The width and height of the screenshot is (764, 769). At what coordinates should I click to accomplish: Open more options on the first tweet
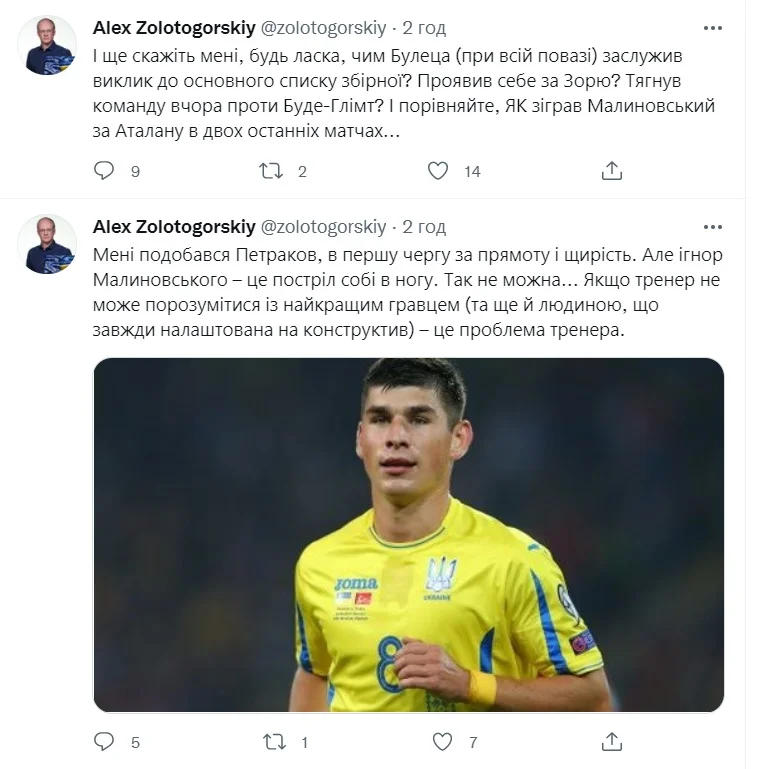[712, 27]
